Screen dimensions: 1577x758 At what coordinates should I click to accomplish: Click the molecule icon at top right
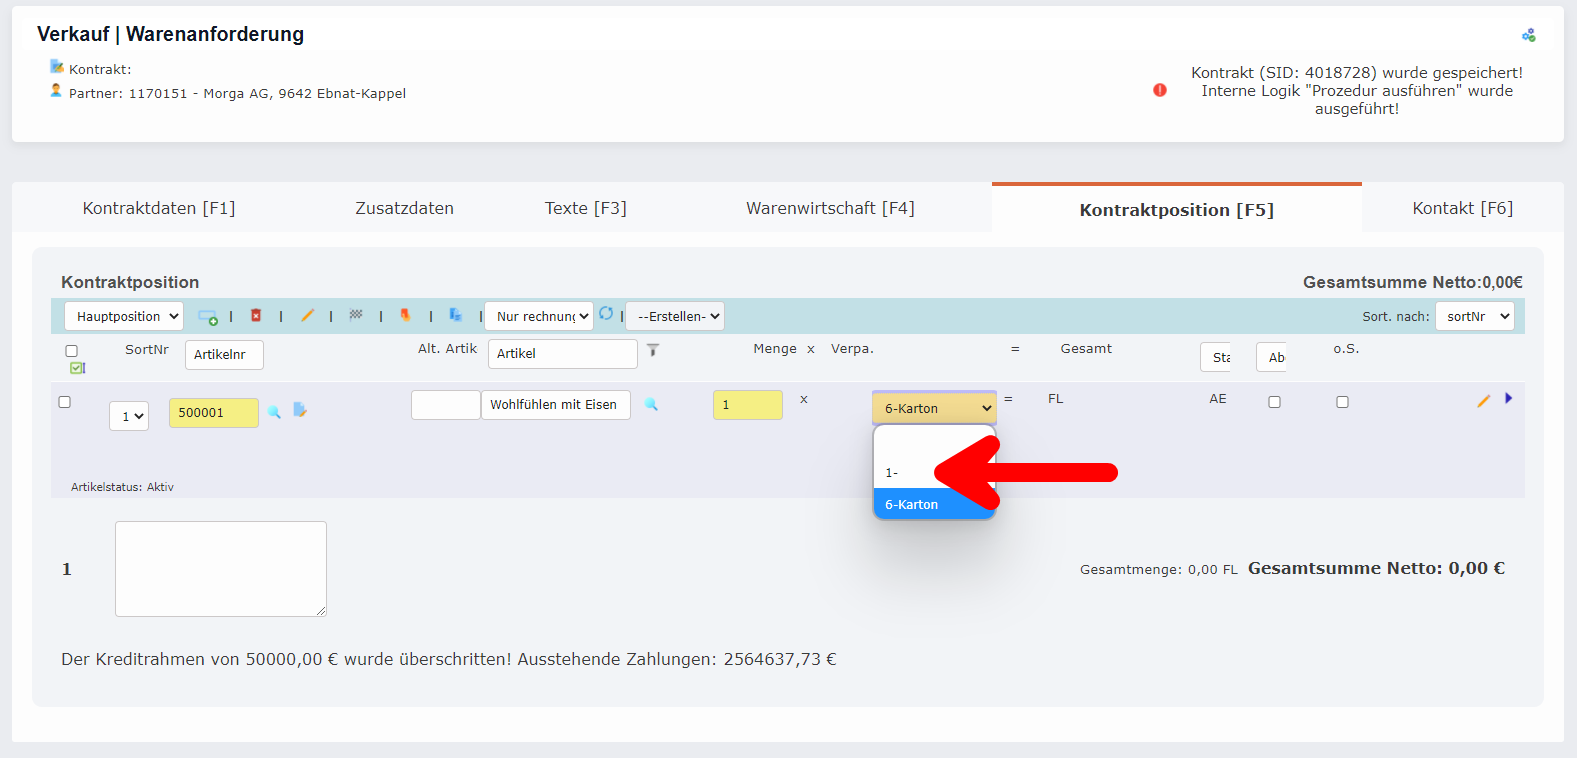coord(1529,35)
